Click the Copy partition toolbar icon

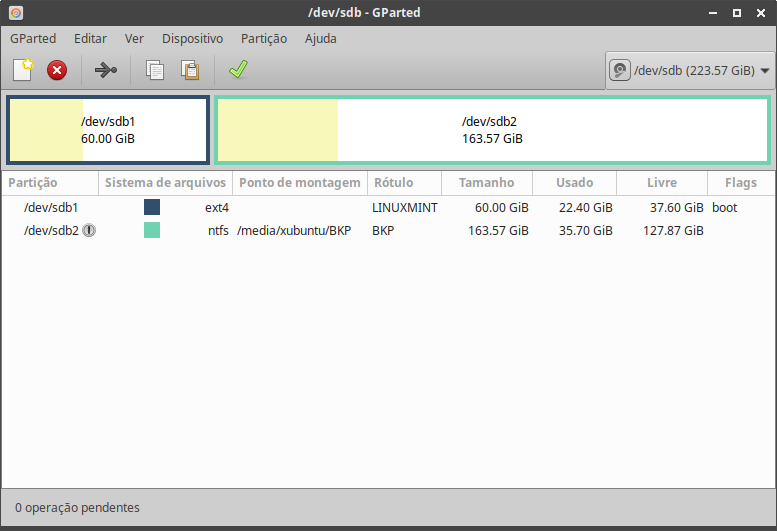[155, 70]
